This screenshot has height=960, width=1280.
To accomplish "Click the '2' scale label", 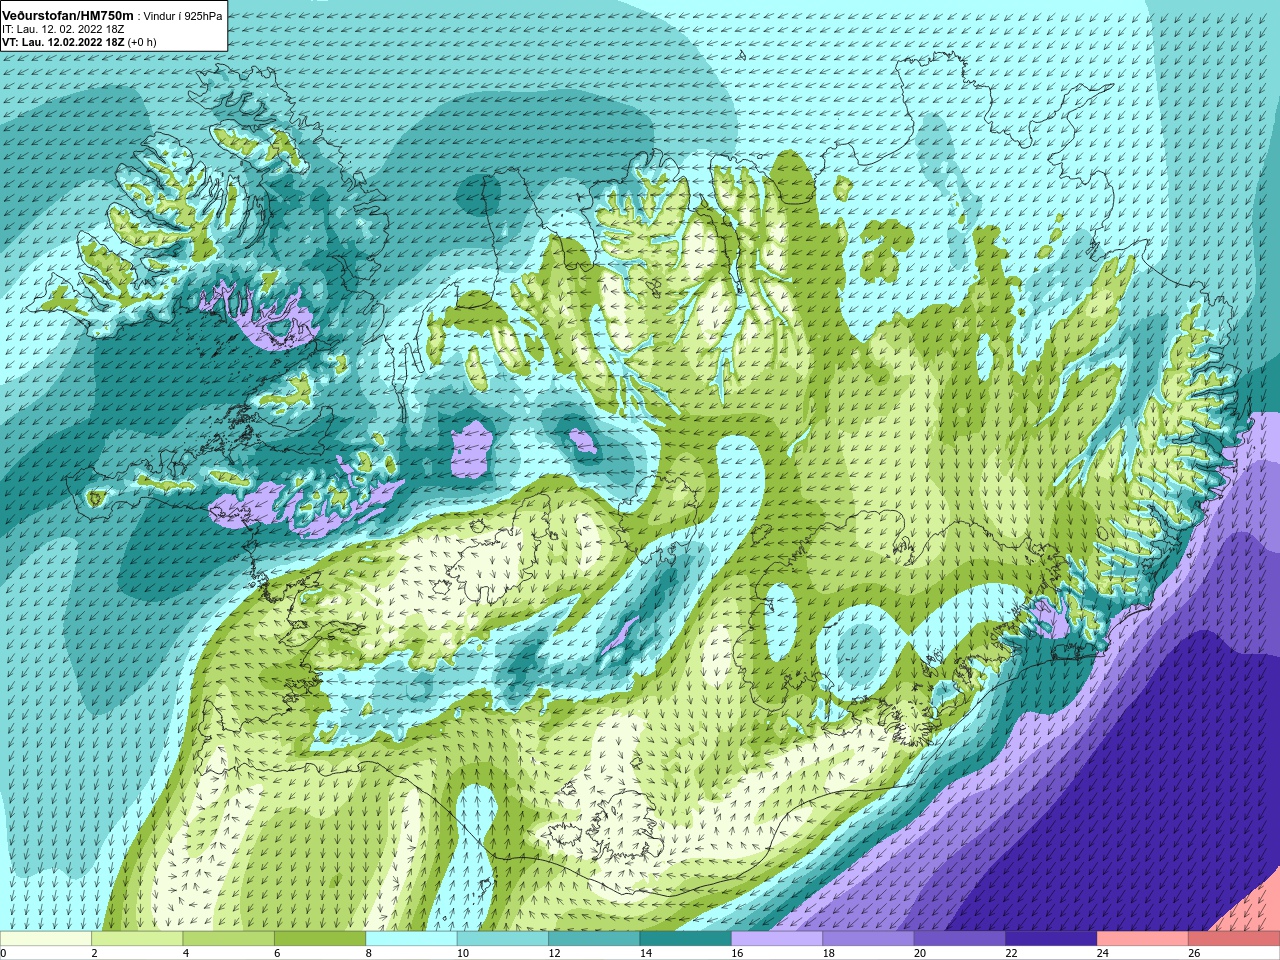I will point(94,953).
